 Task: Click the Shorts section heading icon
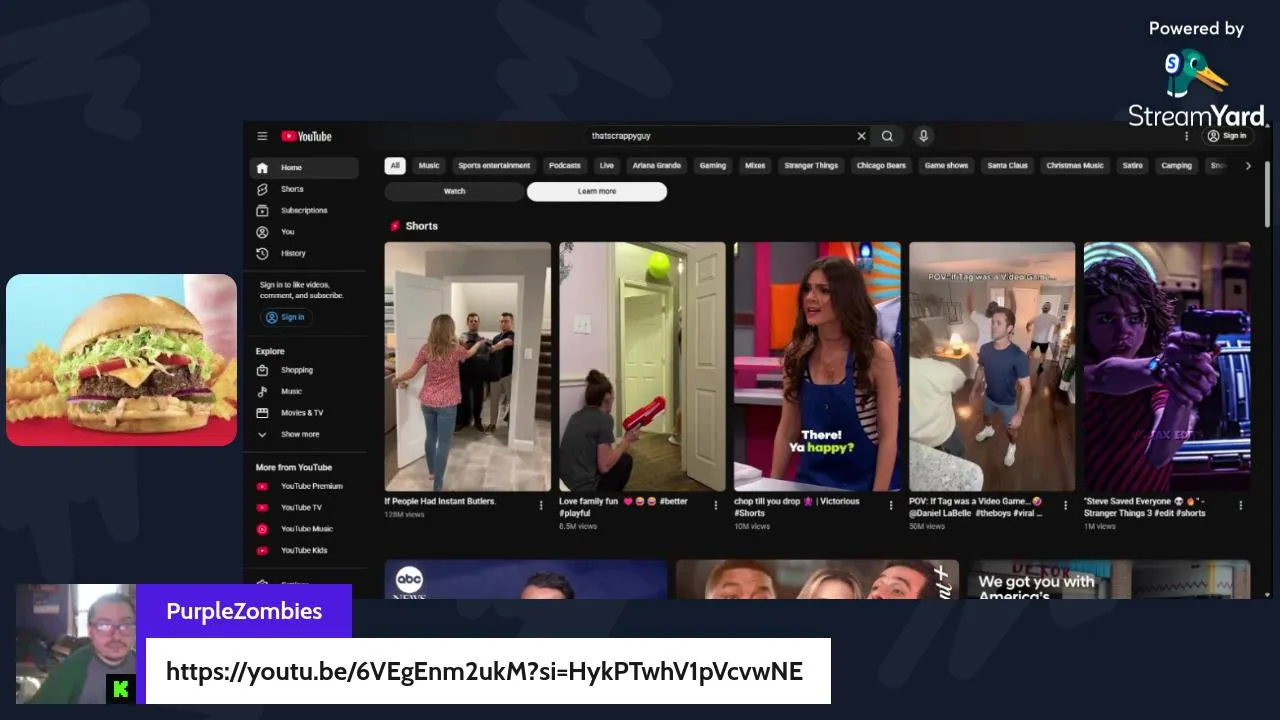pos(395,226)
